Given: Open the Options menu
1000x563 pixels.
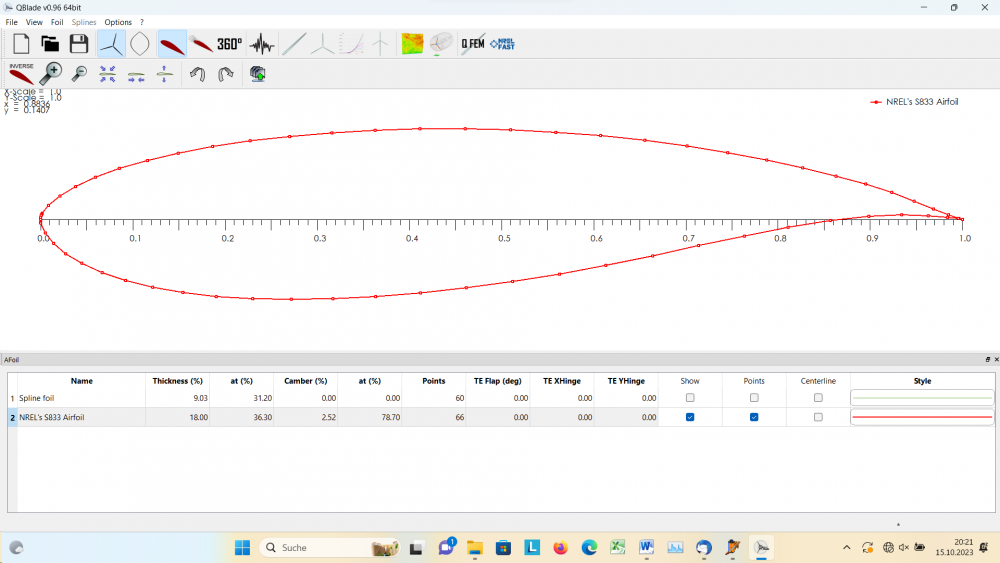Looking at the screenshot, I should click(118, 22).
